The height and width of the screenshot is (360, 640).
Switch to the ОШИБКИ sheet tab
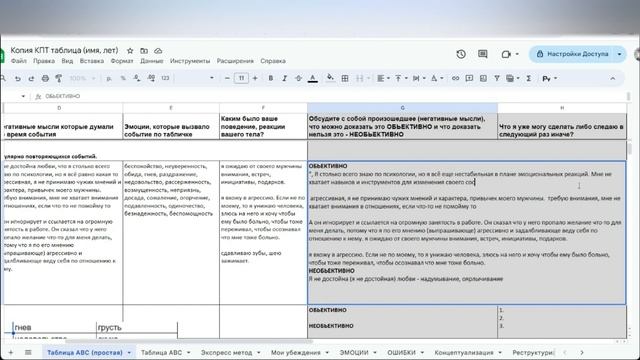(402, 352)
